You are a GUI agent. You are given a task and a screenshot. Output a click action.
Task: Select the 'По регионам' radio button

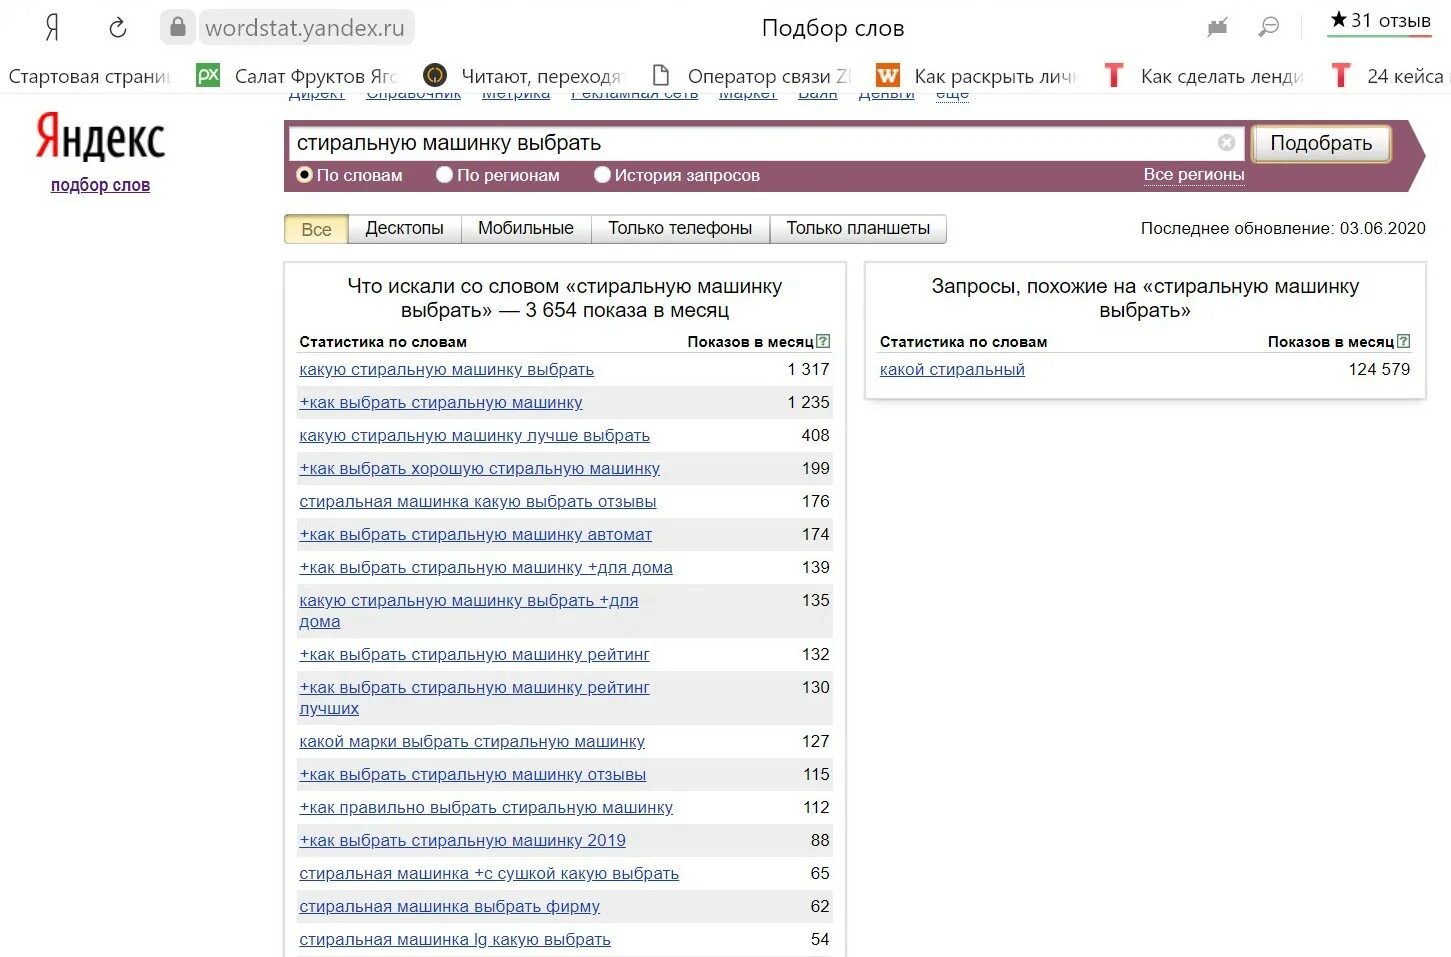(445, 175)
